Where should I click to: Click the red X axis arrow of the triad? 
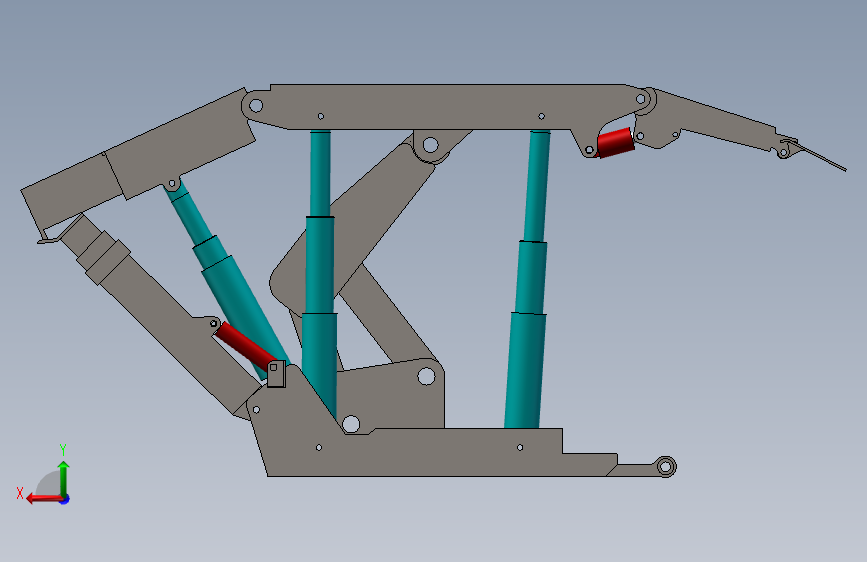(44, 499)
